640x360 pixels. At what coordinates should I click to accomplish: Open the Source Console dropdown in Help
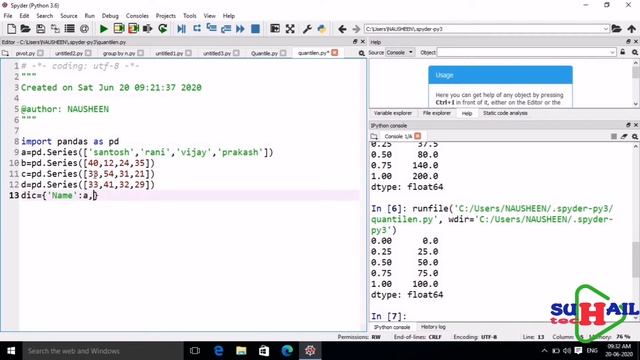pos(400,52)
